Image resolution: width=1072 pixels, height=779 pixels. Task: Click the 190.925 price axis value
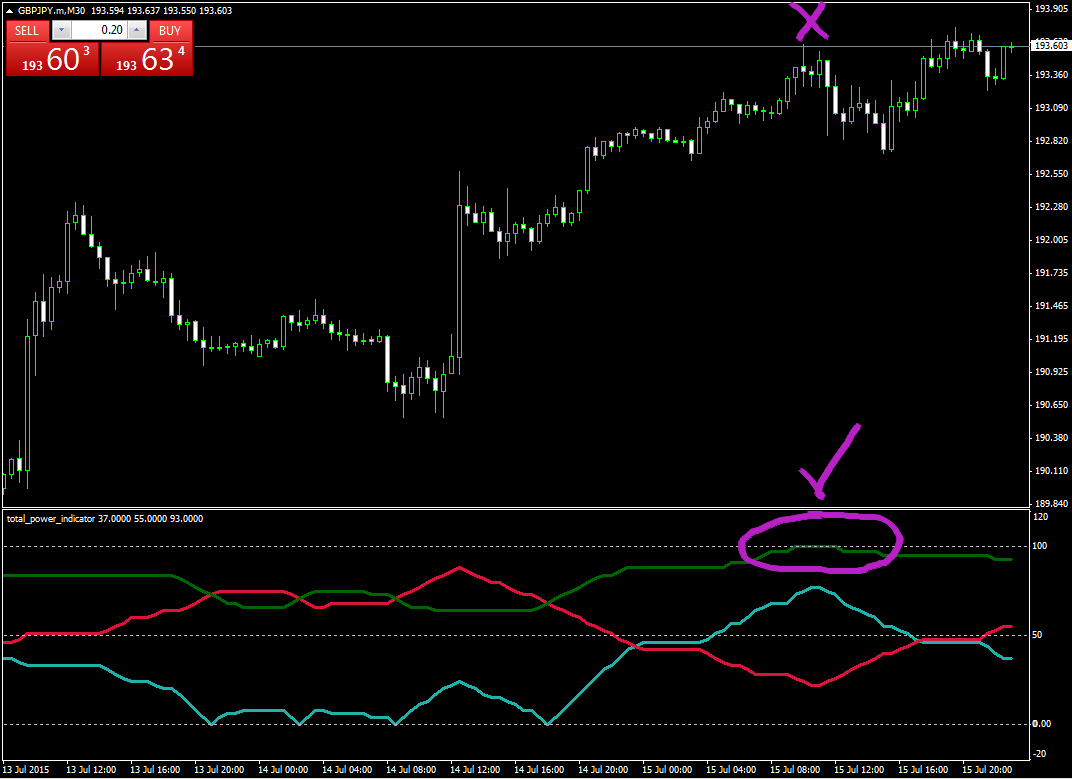coord(1051,372)
